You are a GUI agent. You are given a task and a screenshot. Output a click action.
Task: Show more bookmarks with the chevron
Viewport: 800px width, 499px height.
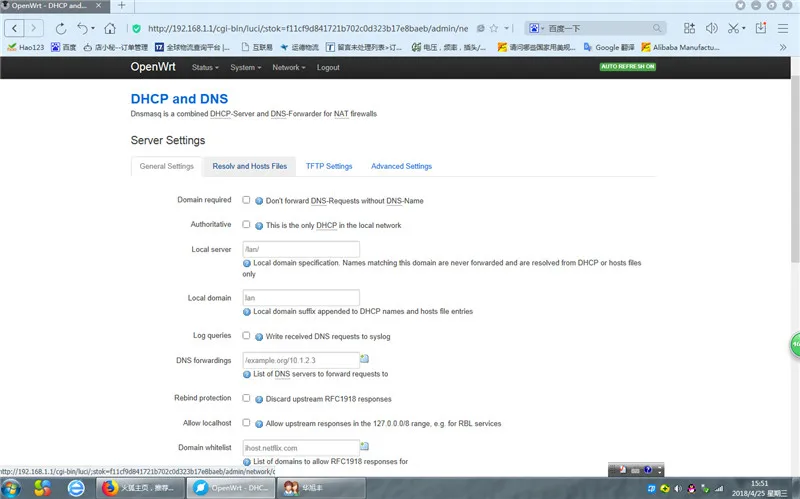(783, 47)
